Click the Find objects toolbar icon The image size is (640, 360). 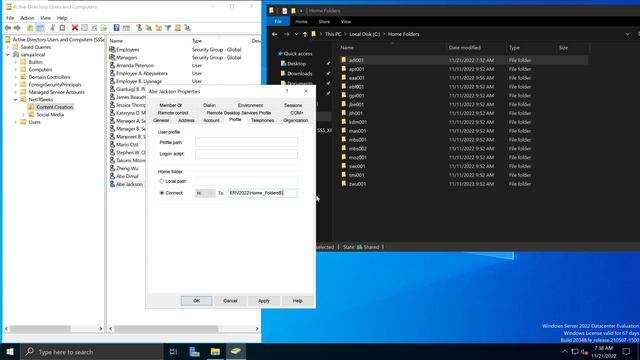point(178,28)
